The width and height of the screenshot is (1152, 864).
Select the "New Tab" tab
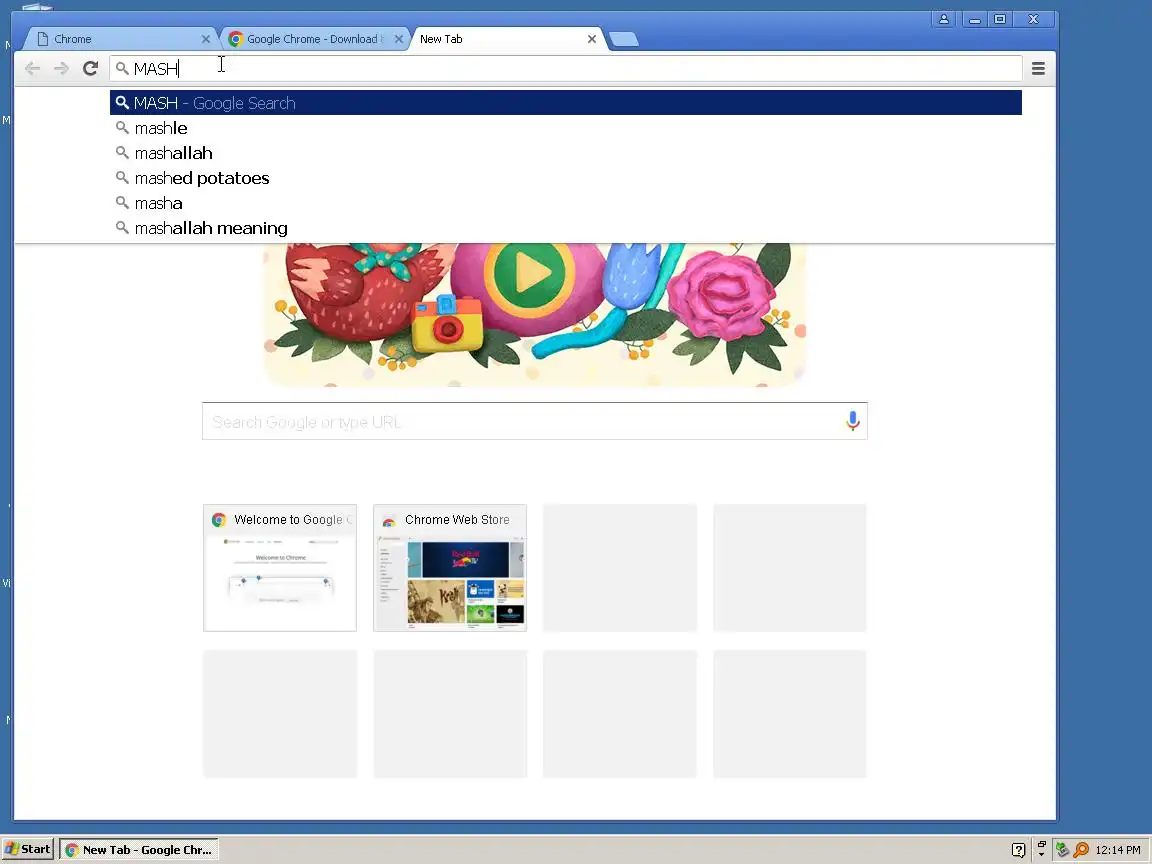pyautogui.click(x=507, y=39)
